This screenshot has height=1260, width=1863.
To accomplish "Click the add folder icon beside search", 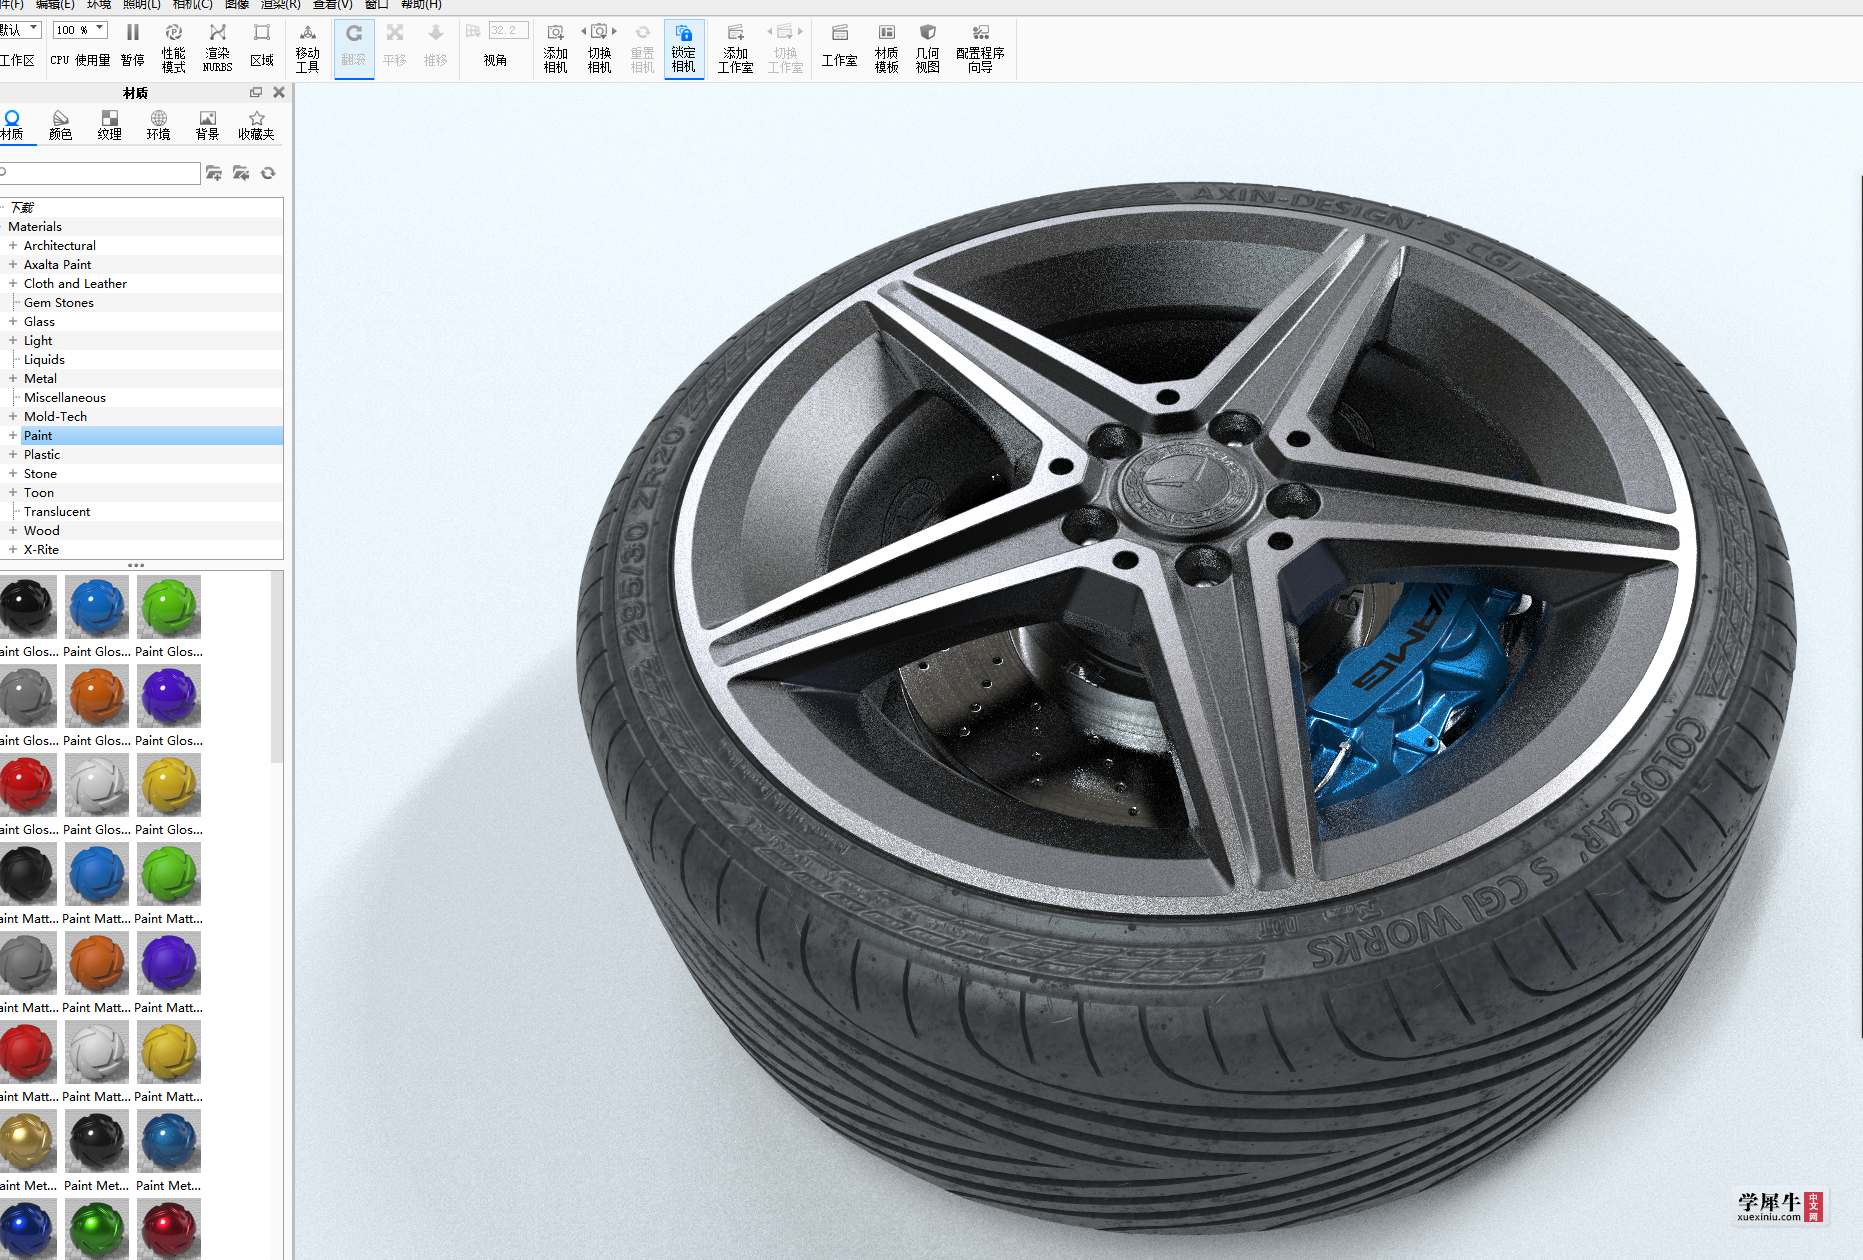I will click(214, 173).
